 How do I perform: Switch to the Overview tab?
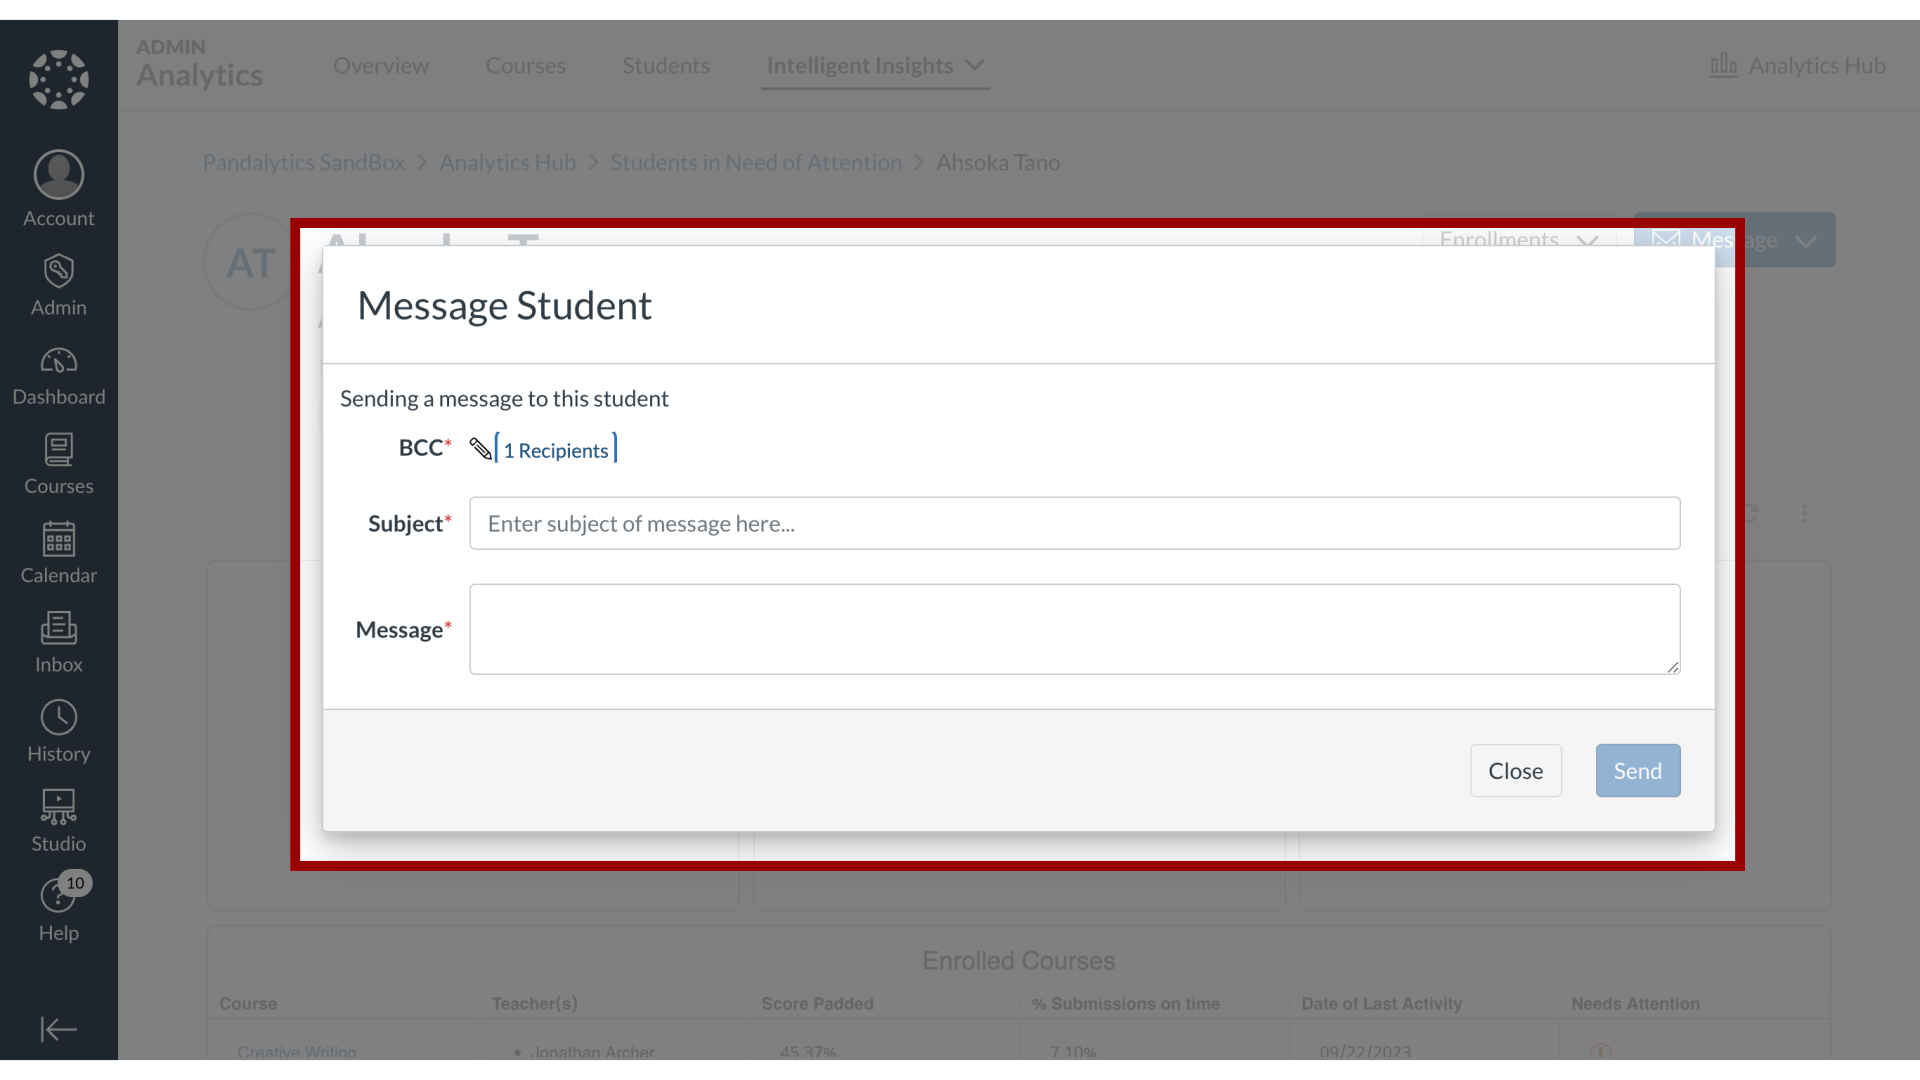point(381,66)
